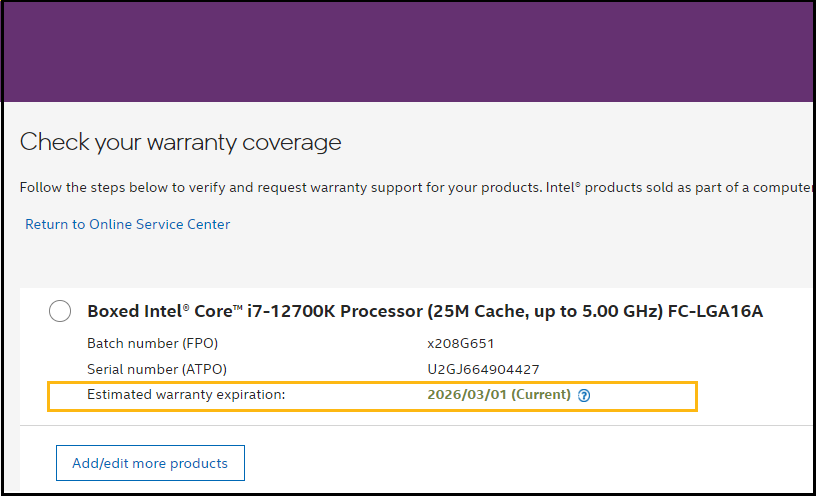Click the batch number value x208G651
This screenshot has height=500, width=818.
[460, 344]
